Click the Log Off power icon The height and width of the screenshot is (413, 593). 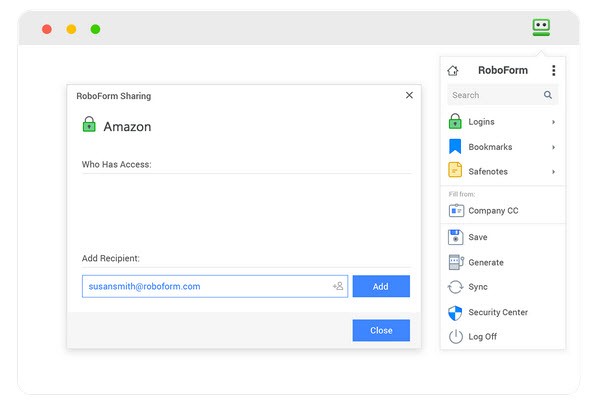click(456, 337)
